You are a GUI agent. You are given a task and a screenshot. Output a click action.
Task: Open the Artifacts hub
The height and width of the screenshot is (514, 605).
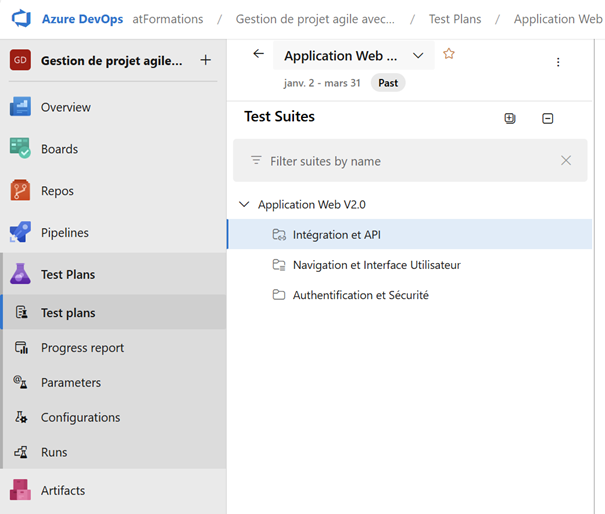[62, 491]
